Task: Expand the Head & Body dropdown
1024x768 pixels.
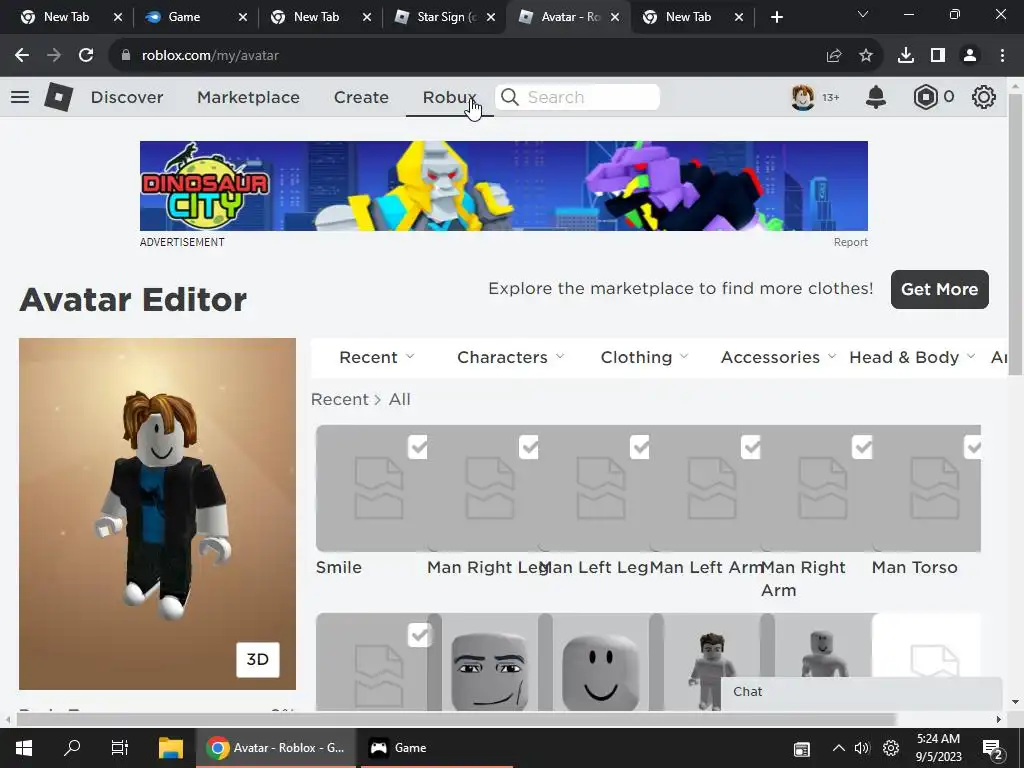Action: (912, 357)
